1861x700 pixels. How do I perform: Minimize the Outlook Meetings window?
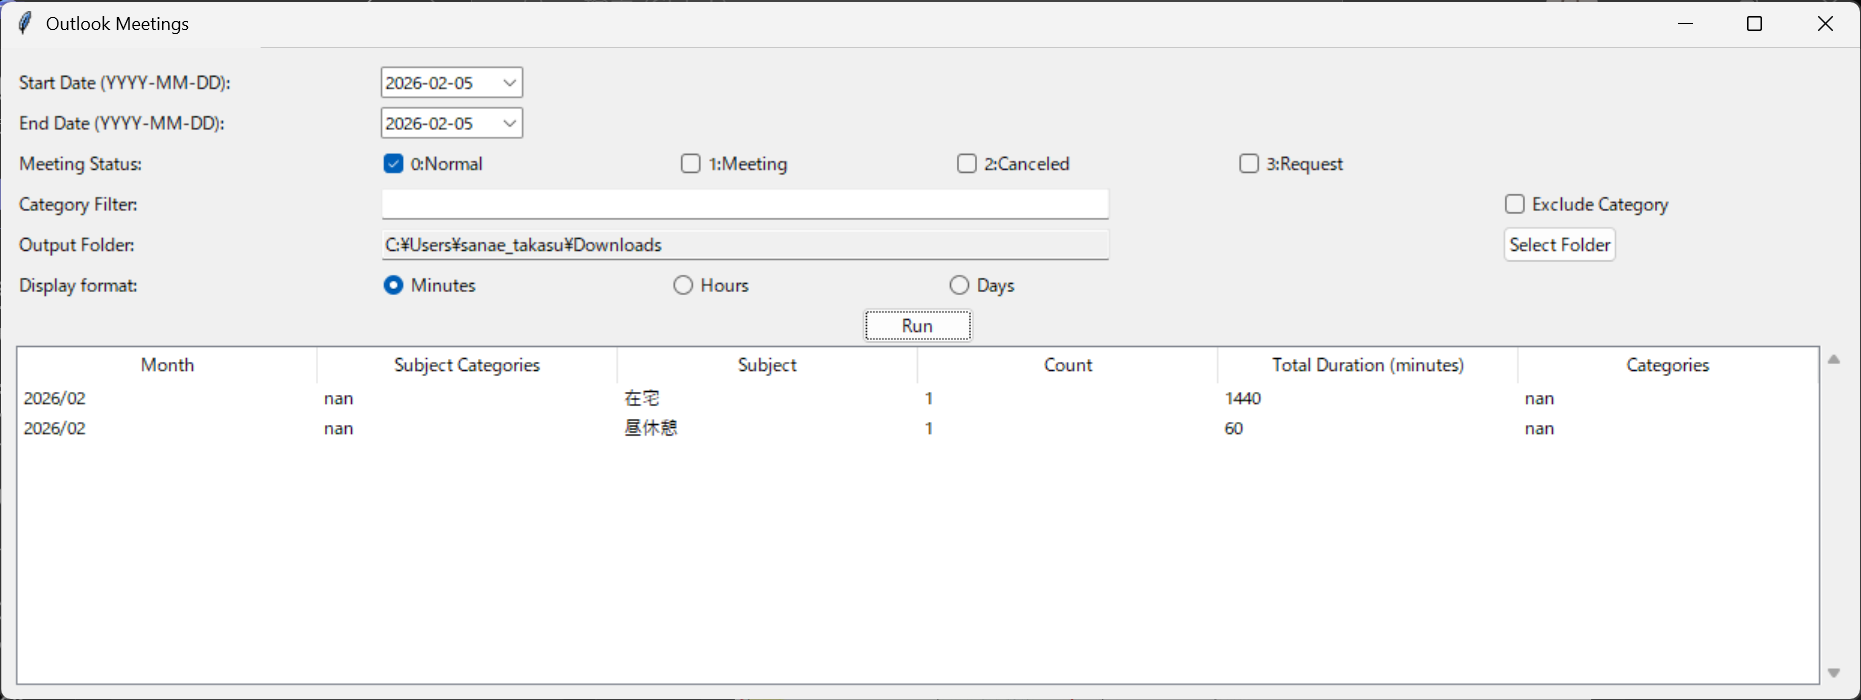(x=1685, y=23)
